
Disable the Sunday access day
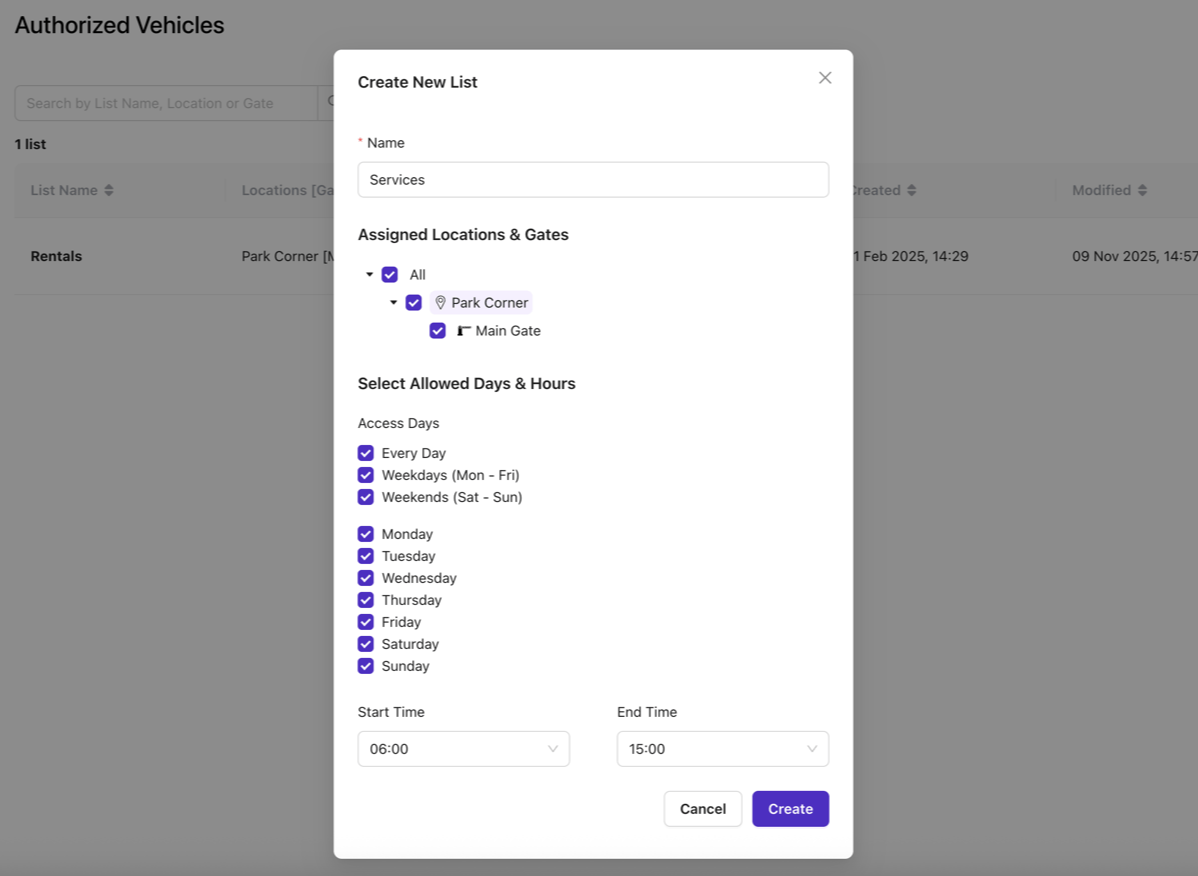pos(366,666)
